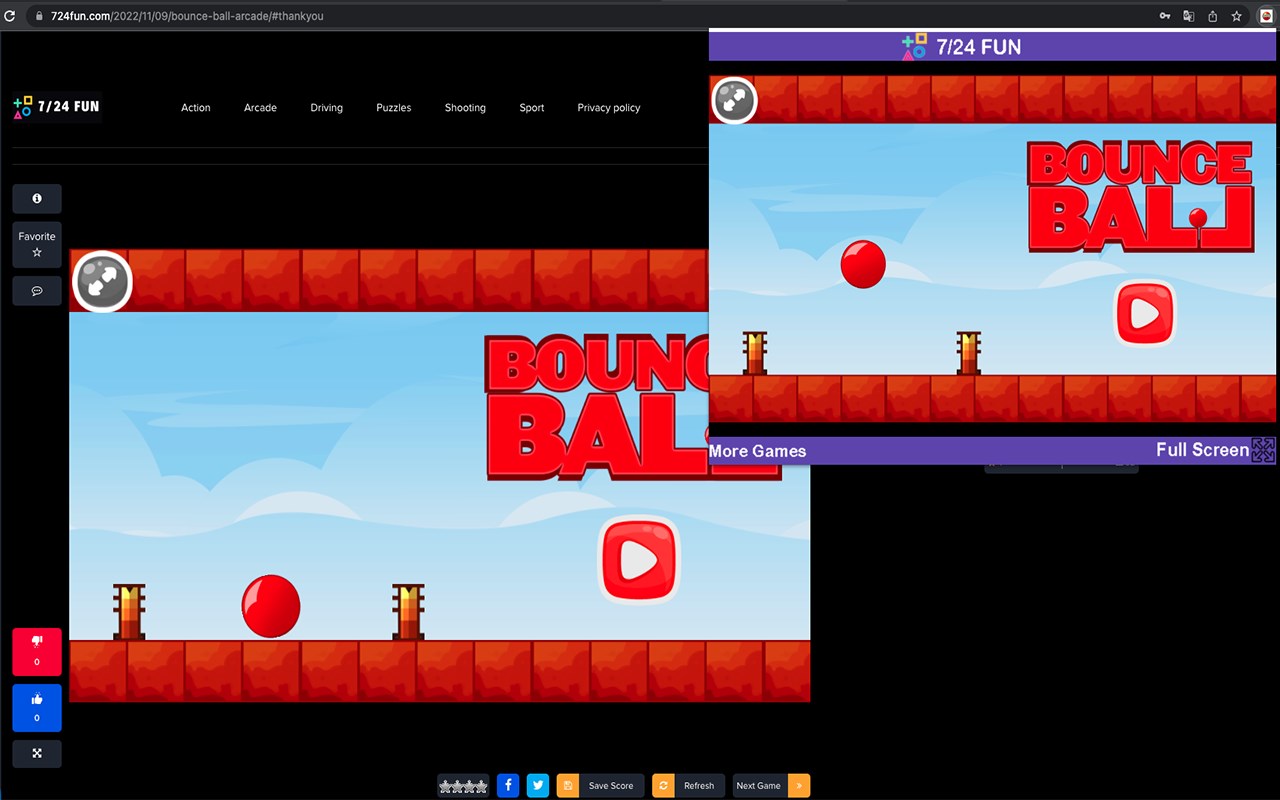
Task: Focus the 724fun.com address bar URL
Action: [x=187, y=16]
